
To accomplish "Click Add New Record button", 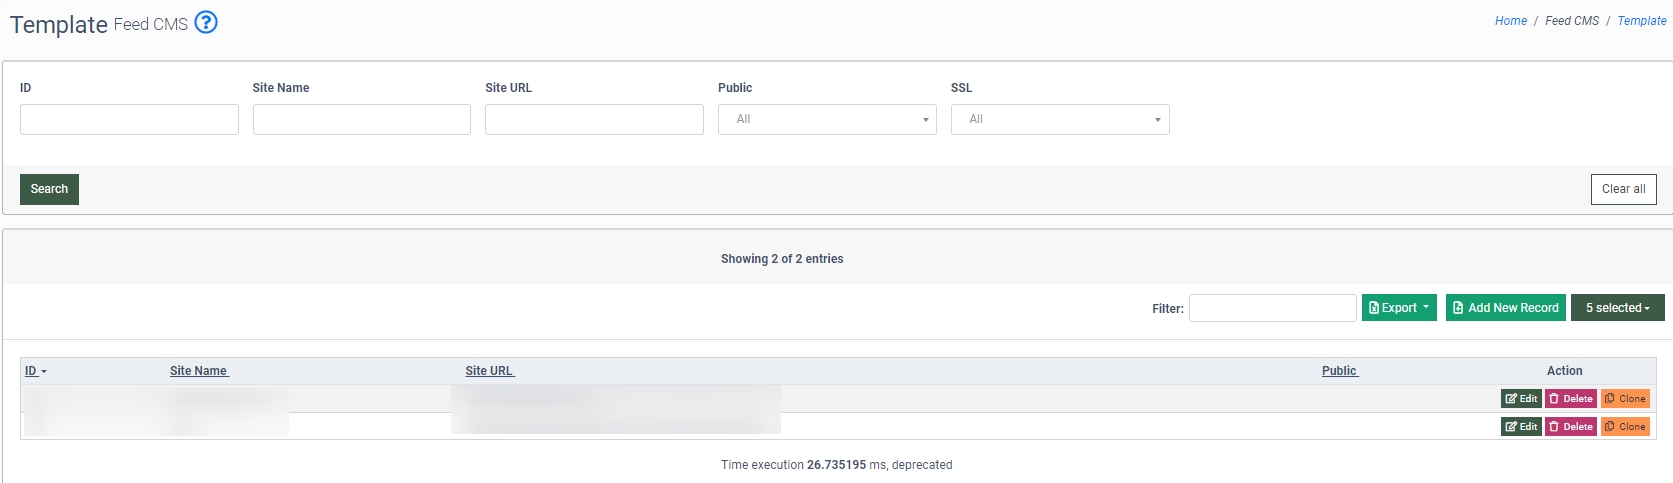I will coord(1505,308).
